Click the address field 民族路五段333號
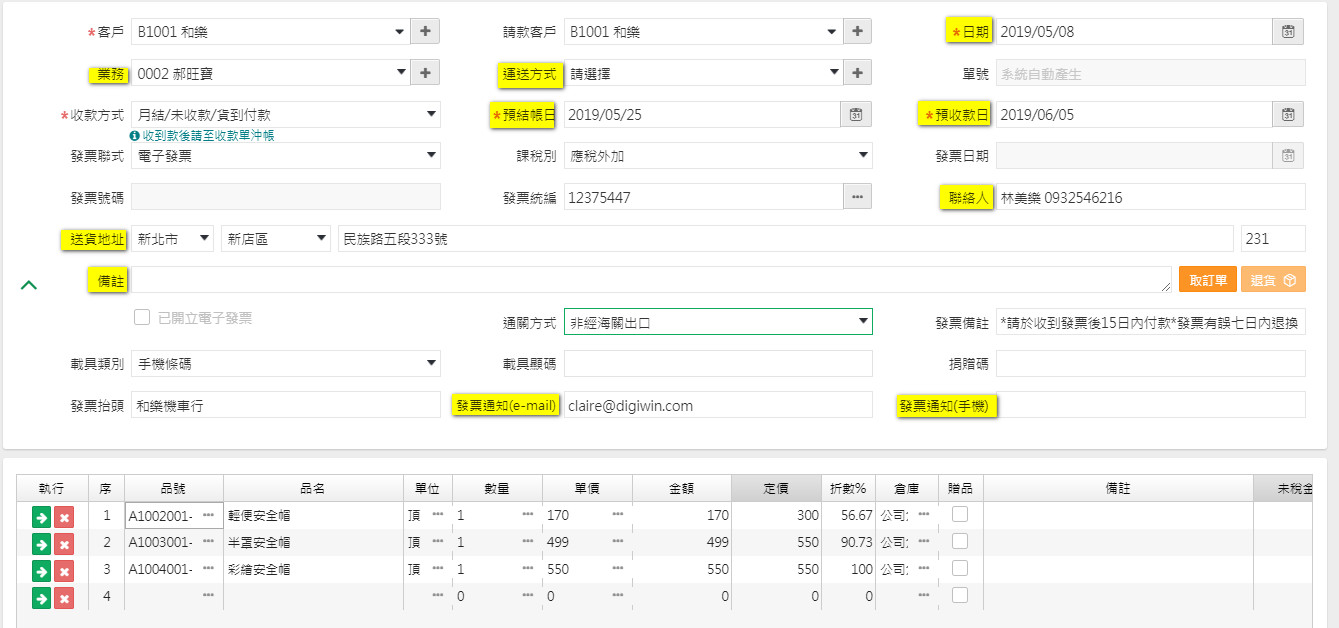This screenshot has width=1339, height=628. click(x=785, y=238)
